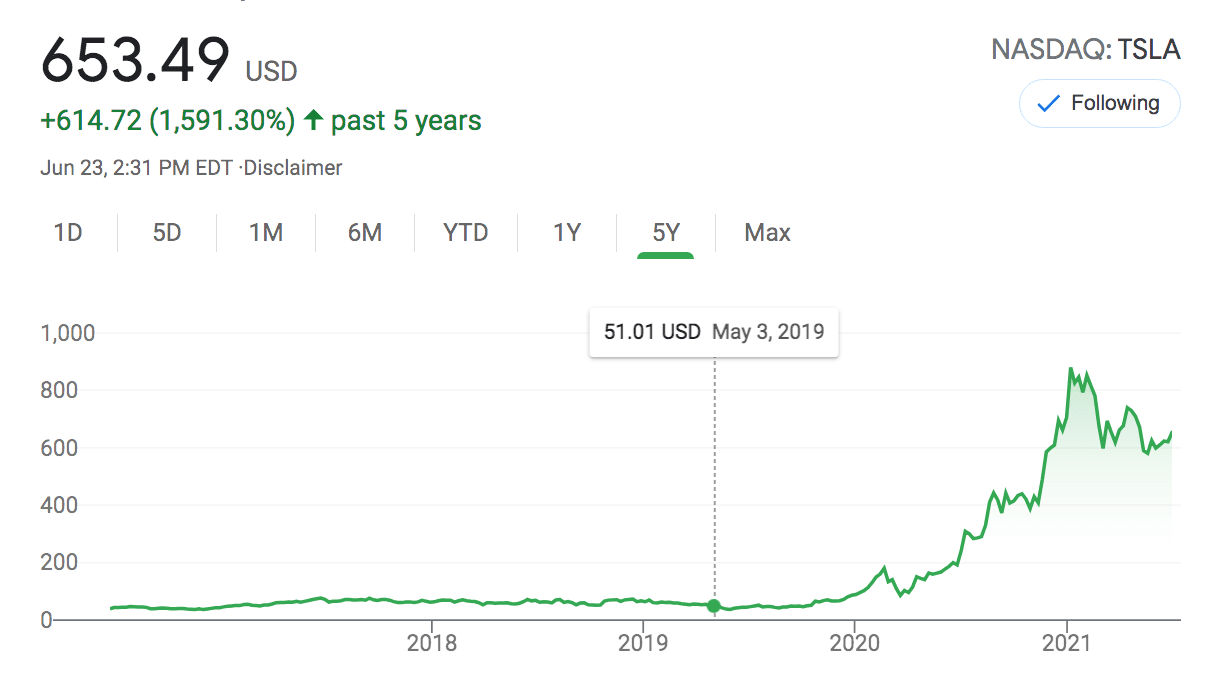The width and height of the screenshot is (1228, 678).
Task: Select the 1D time range tab
Action: click(68, 233)
